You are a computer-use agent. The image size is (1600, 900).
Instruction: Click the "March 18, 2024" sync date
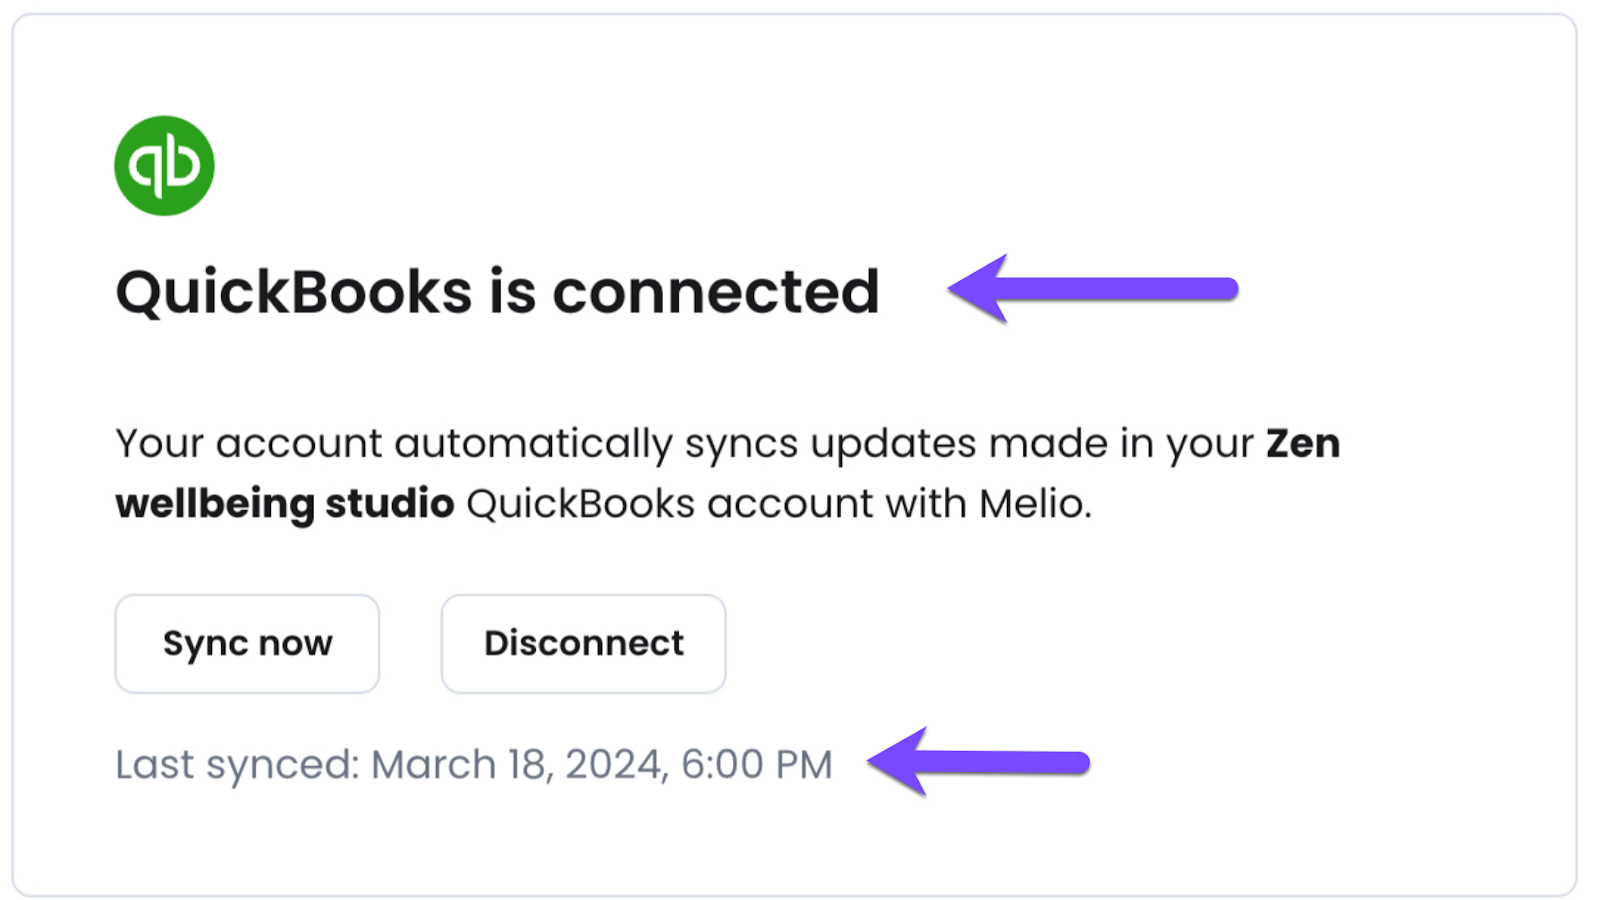pos(517,765)
